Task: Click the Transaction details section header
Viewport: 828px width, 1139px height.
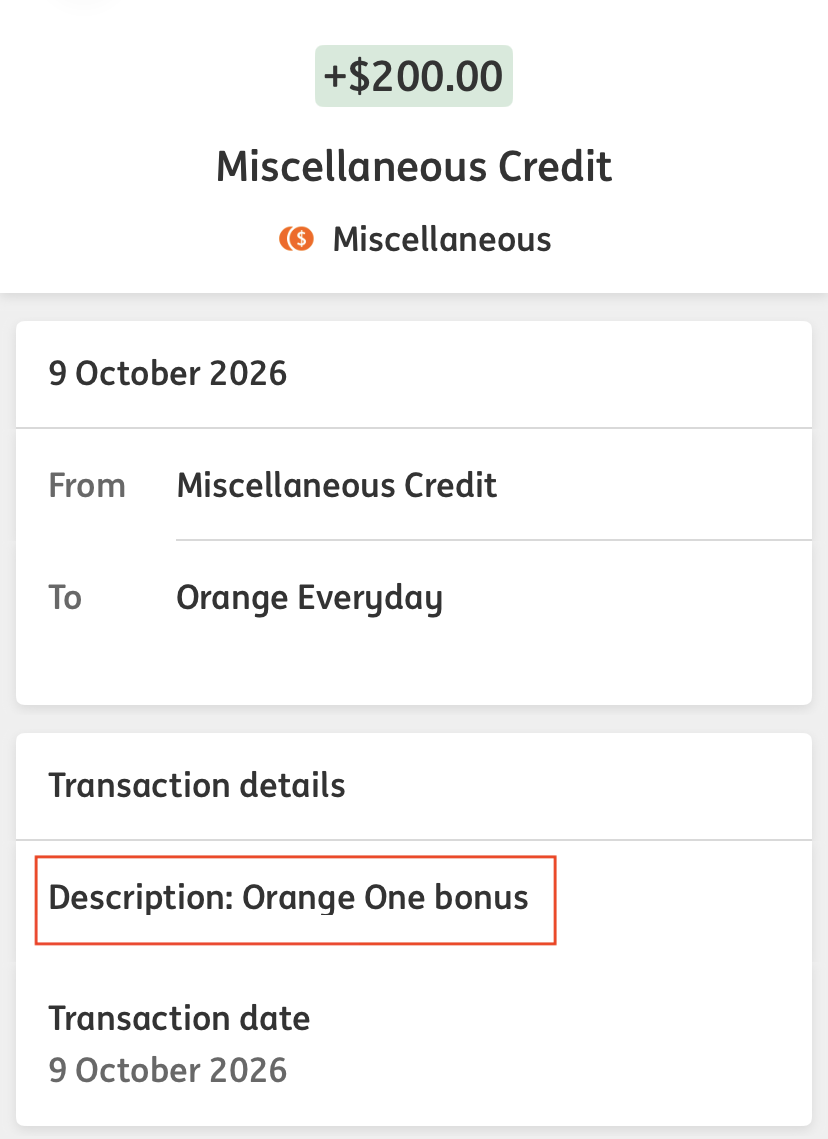Action: click(197, 785)
